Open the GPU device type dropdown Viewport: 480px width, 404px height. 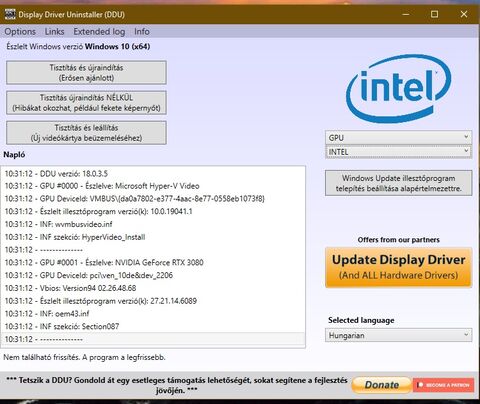pos(399,137)
